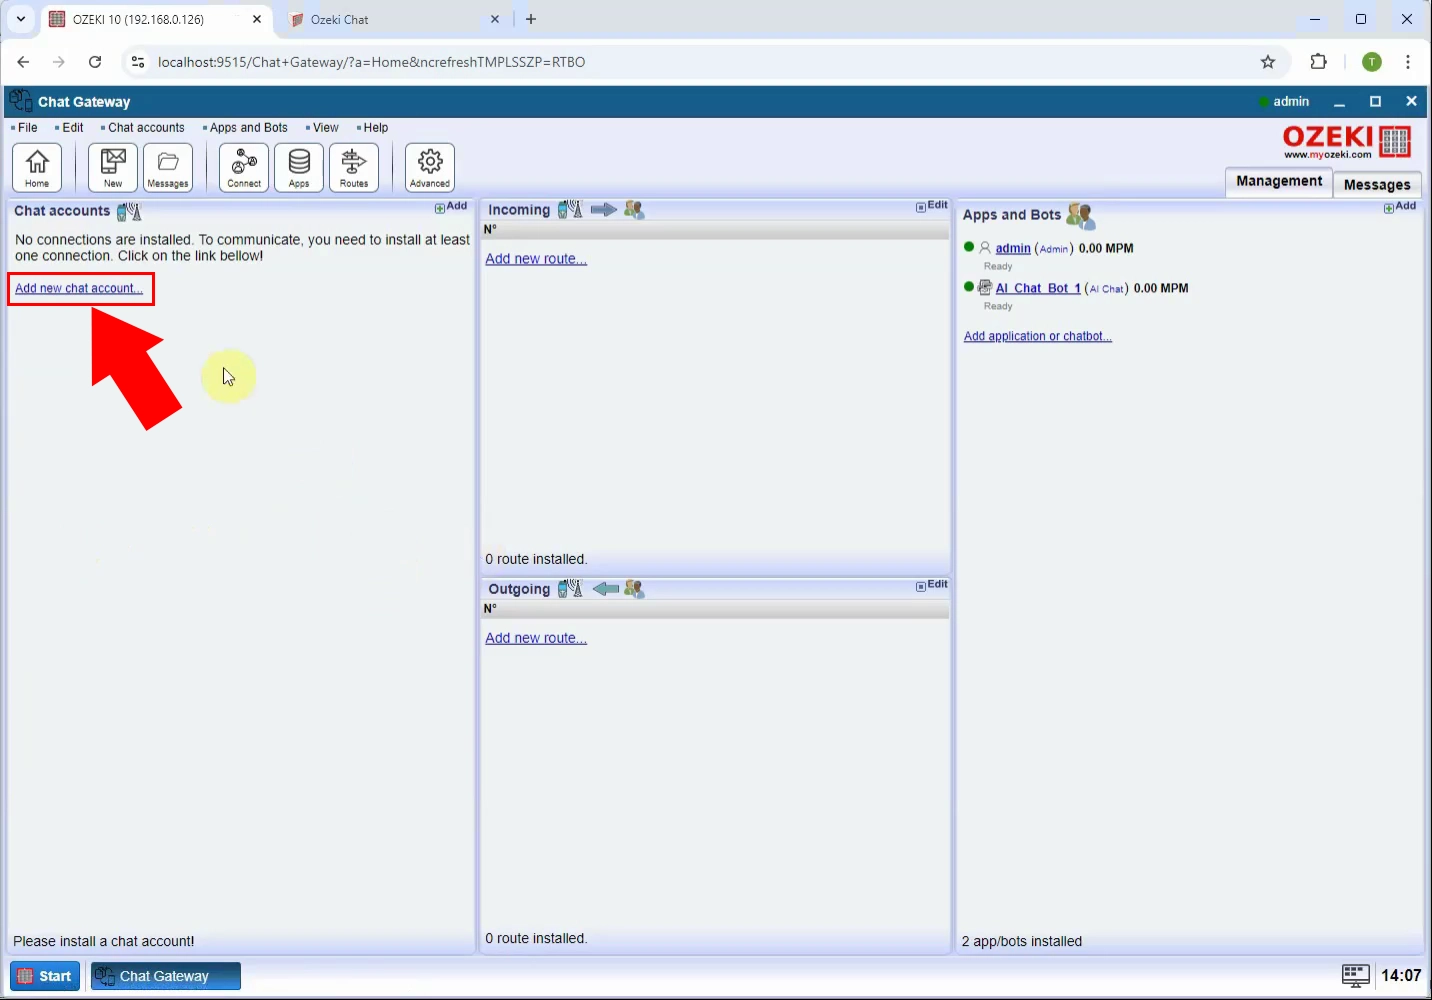This screenshot has height=1000, width=1432.
Task: Close the Ozeki Chat browser tab
Action: [x=495, y=19]
